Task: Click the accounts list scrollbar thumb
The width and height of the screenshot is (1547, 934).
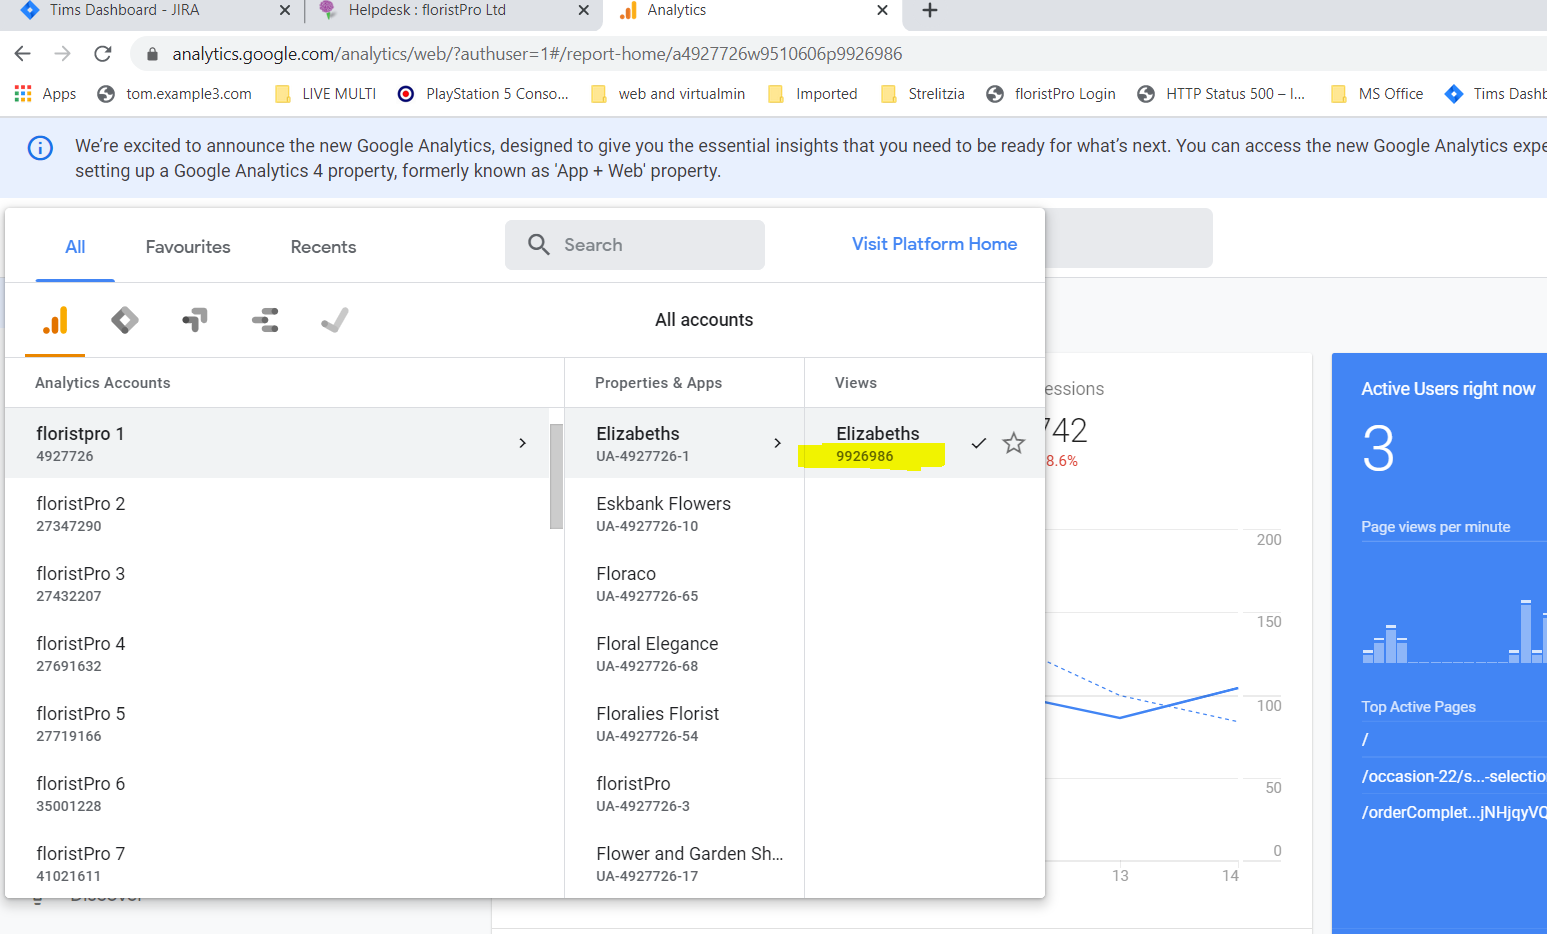Action: coord(556,476)
